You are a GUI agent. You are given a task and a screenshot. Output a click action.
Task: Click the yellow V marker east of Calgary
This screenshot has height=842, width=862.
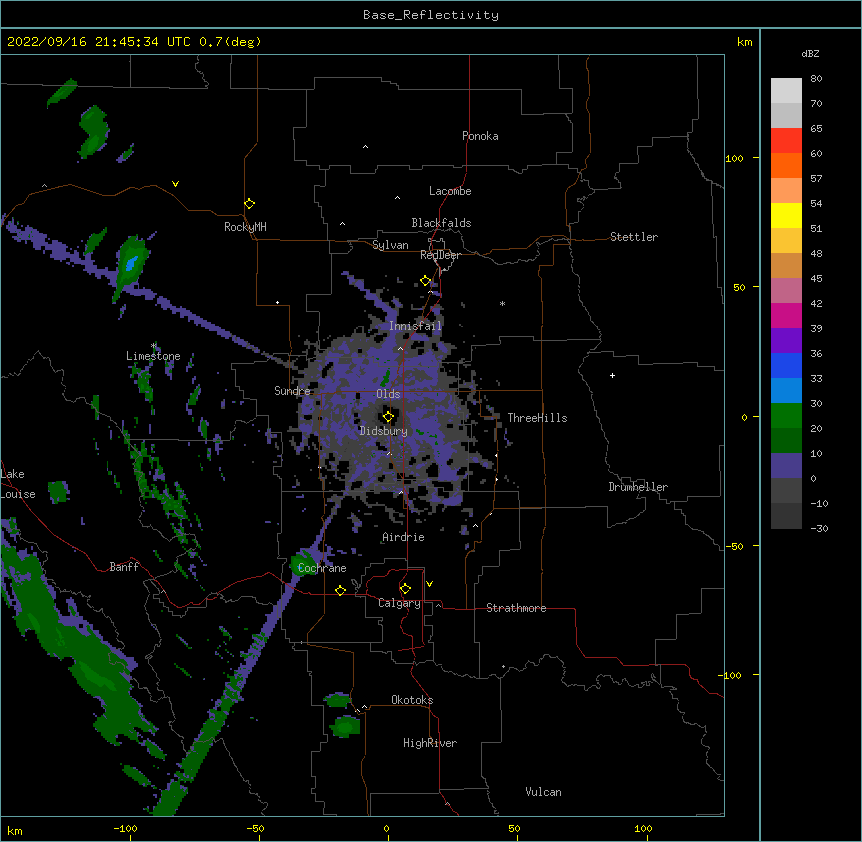(x=429, y=584)
